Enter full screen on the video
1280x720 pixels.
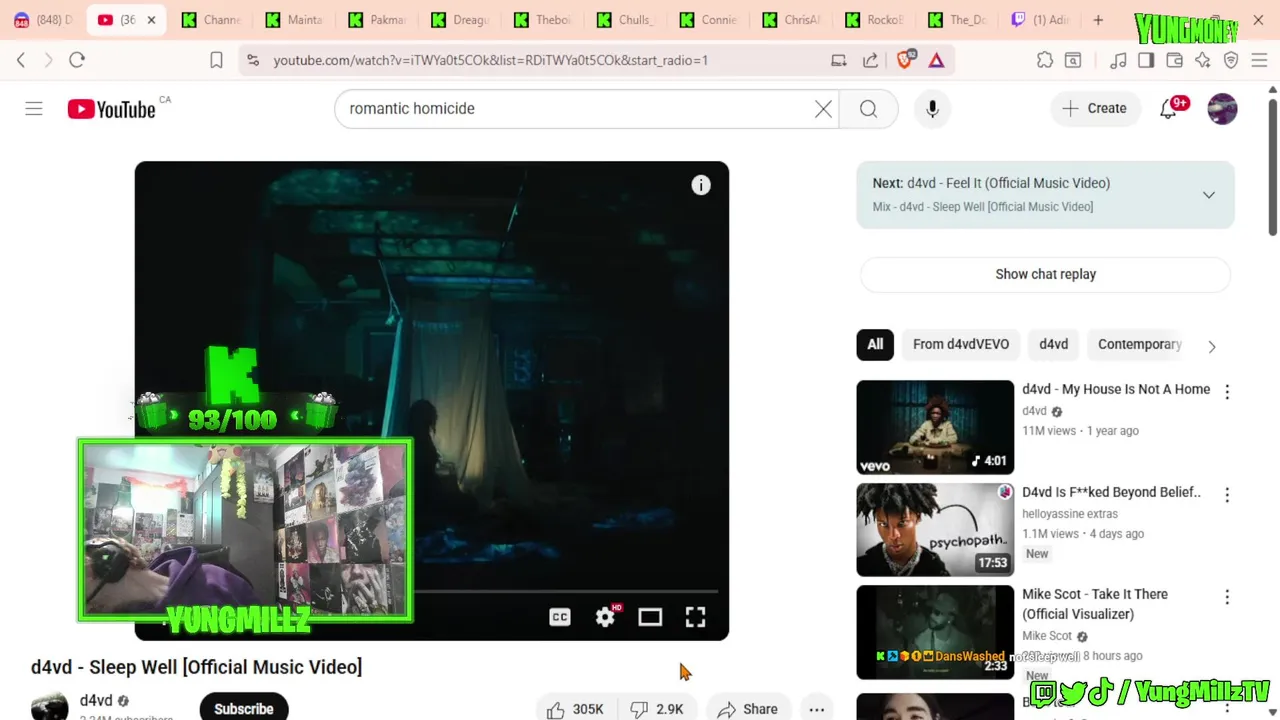(695, 617)
